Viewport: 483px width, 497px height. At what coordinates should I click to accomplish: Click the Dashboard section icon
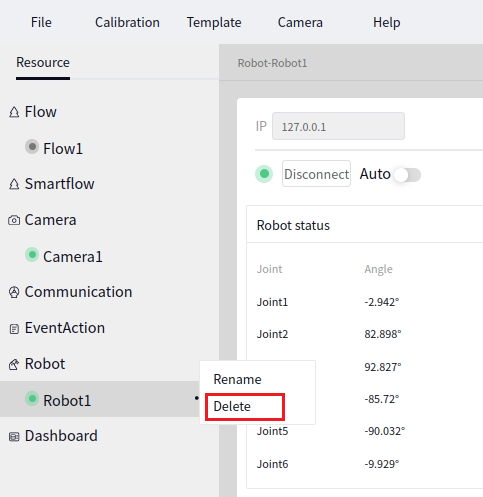14,437
